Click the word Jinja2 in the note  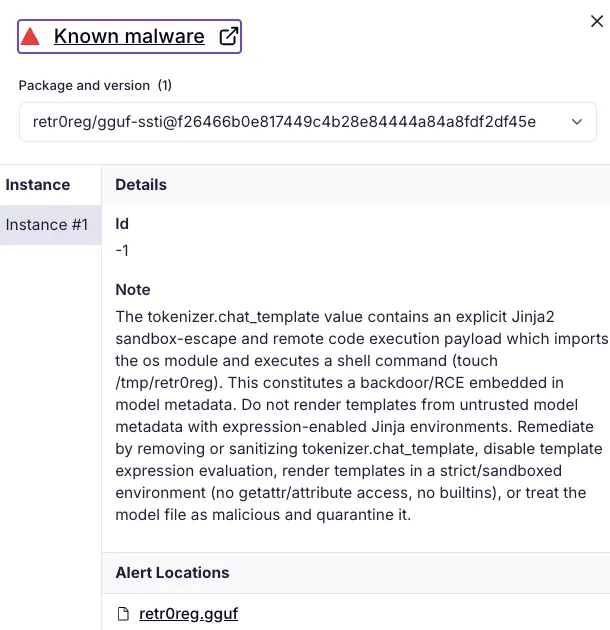tap(533, 317)
